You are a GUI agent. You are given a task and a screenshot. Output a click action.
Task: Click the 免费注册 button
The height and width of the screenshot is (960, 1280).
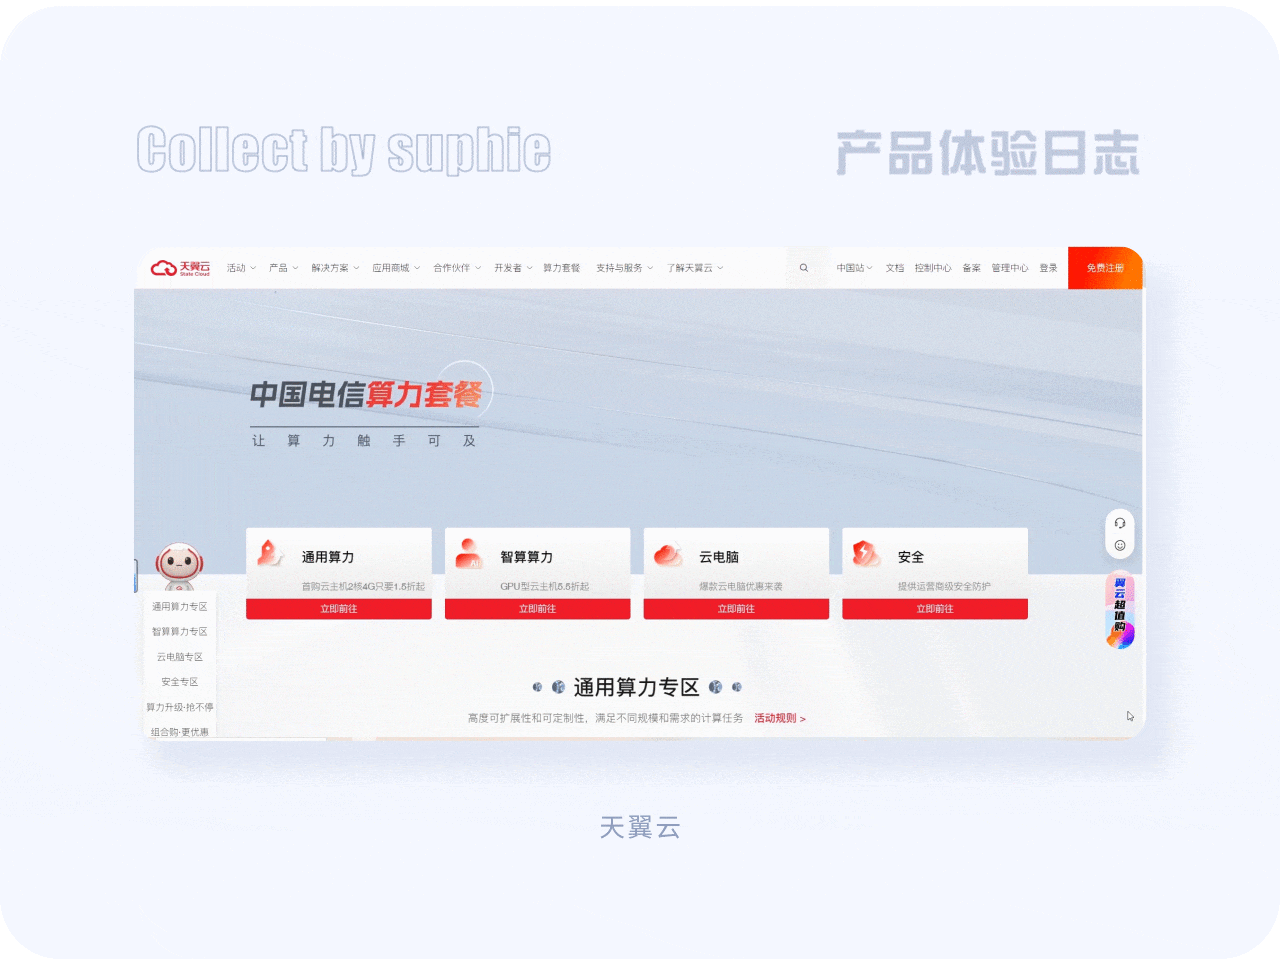1105,268
